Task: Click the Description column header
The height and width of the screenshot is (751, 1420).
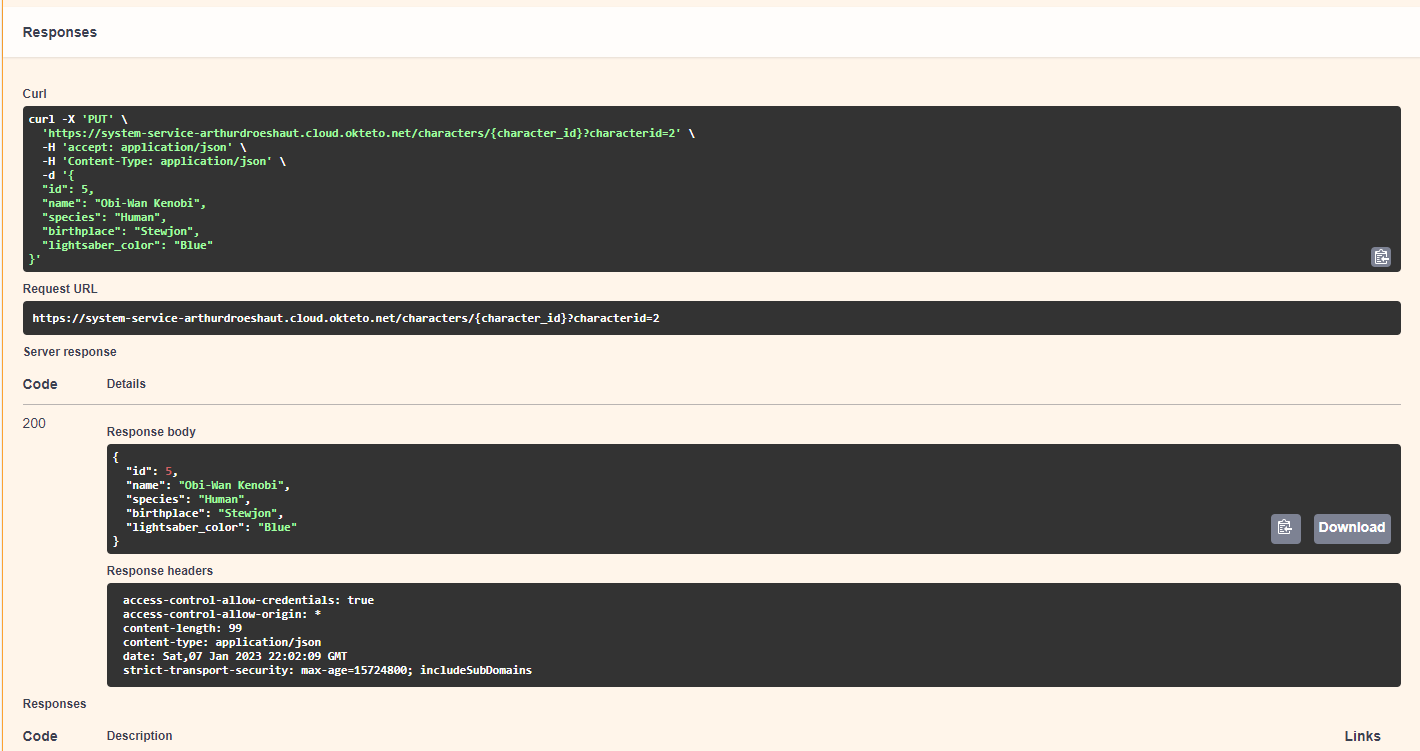Action: (139, 736)
